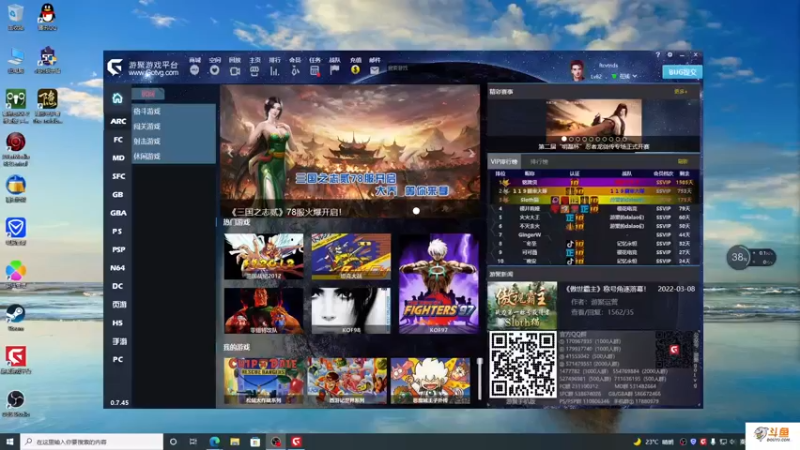Viewport: 800px width, 450px height.
Task: Open the 邮件 mail envelope icon
Action: tap(374, 71)
